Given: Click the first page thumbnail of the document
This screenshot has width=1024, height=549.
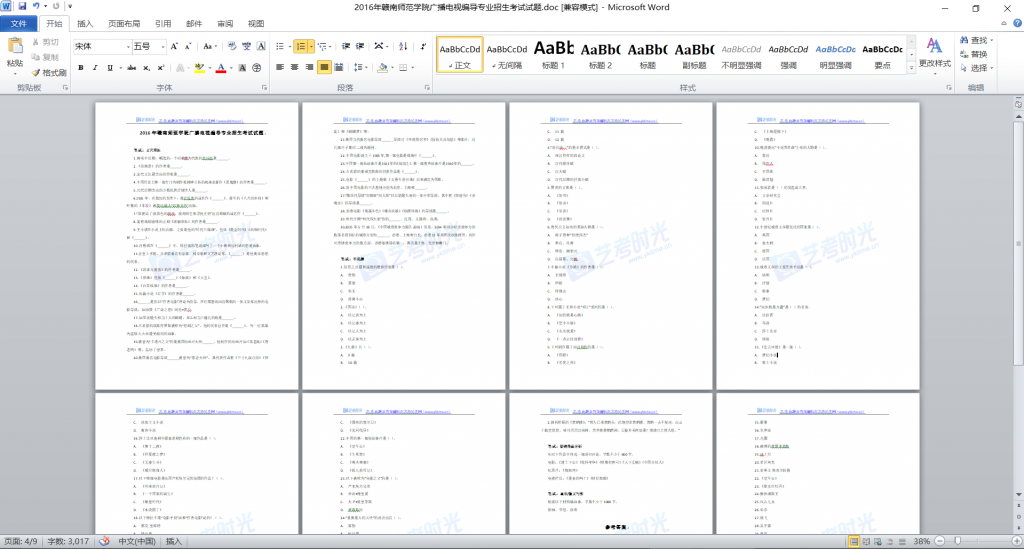Looking at the screenshot, I should [197, 245].
